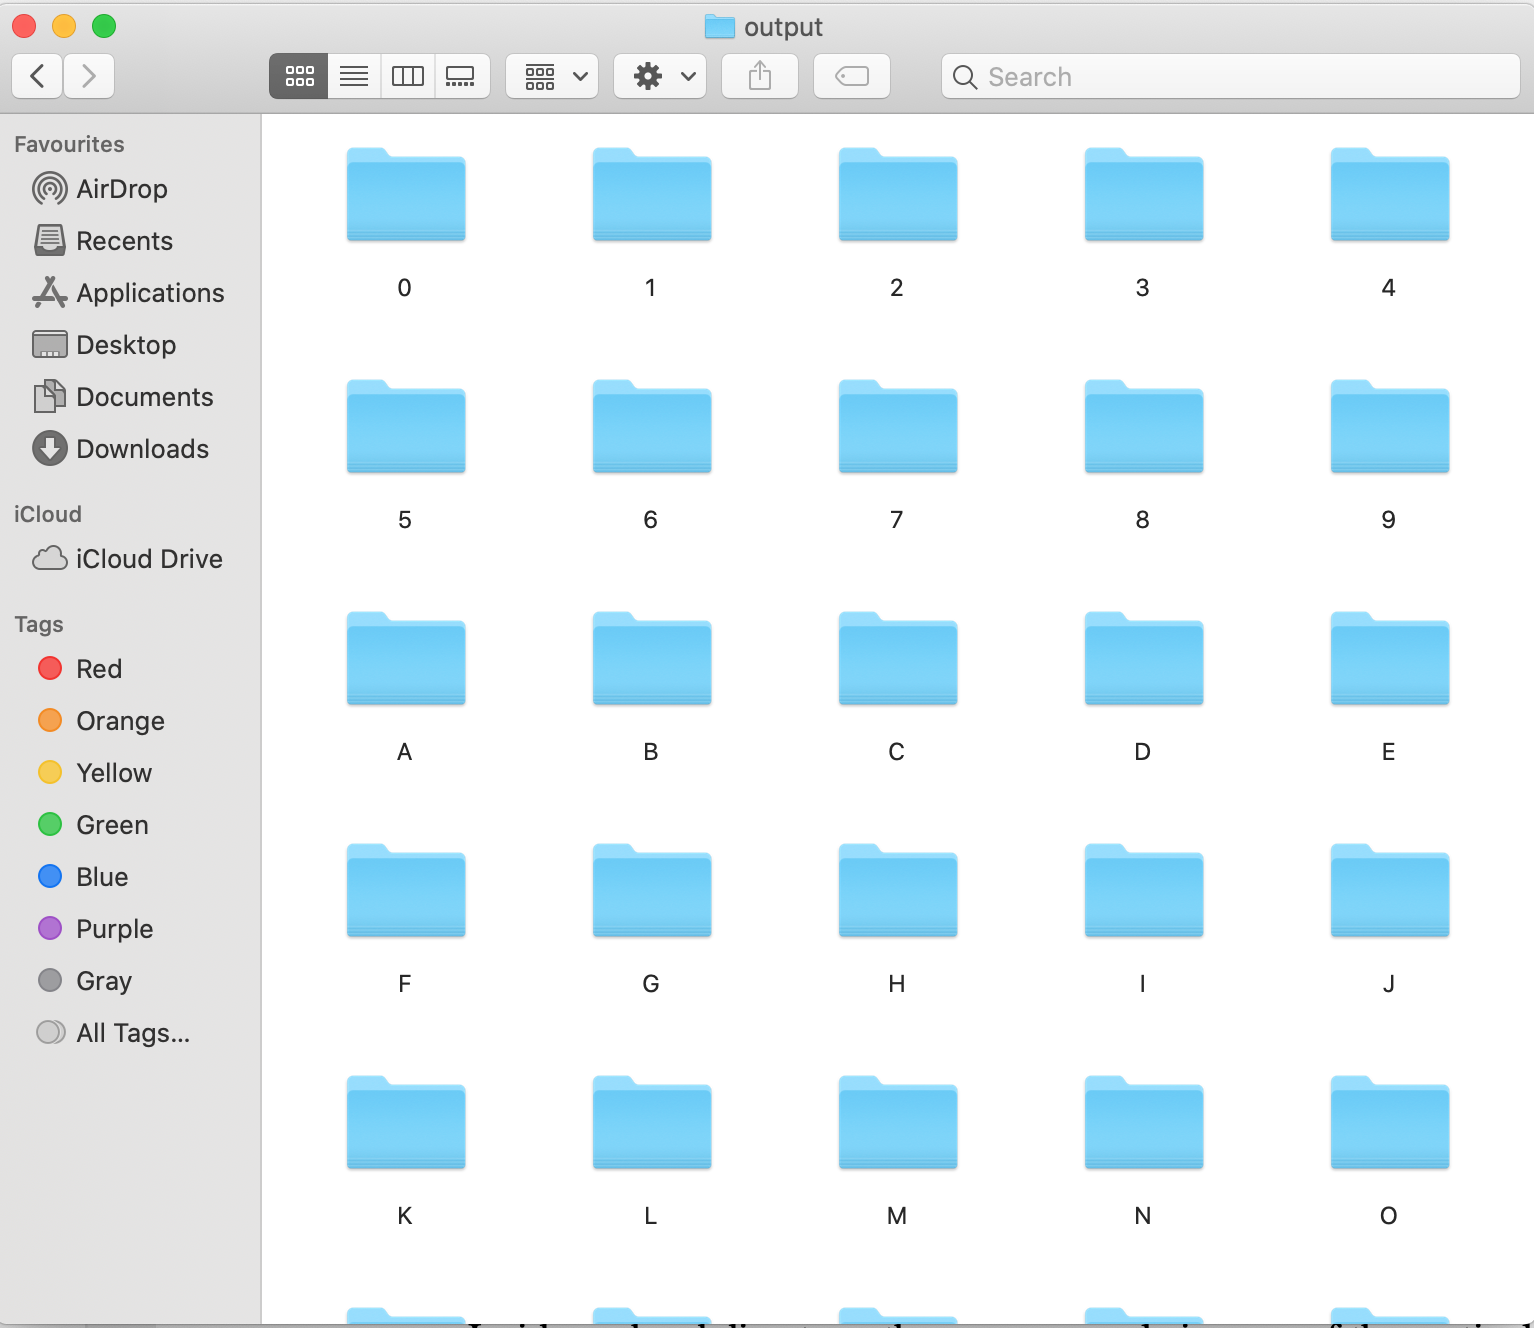Select the folder named 0
1534x1328 pixels.
pyautogui.click(x=406, y=195)
